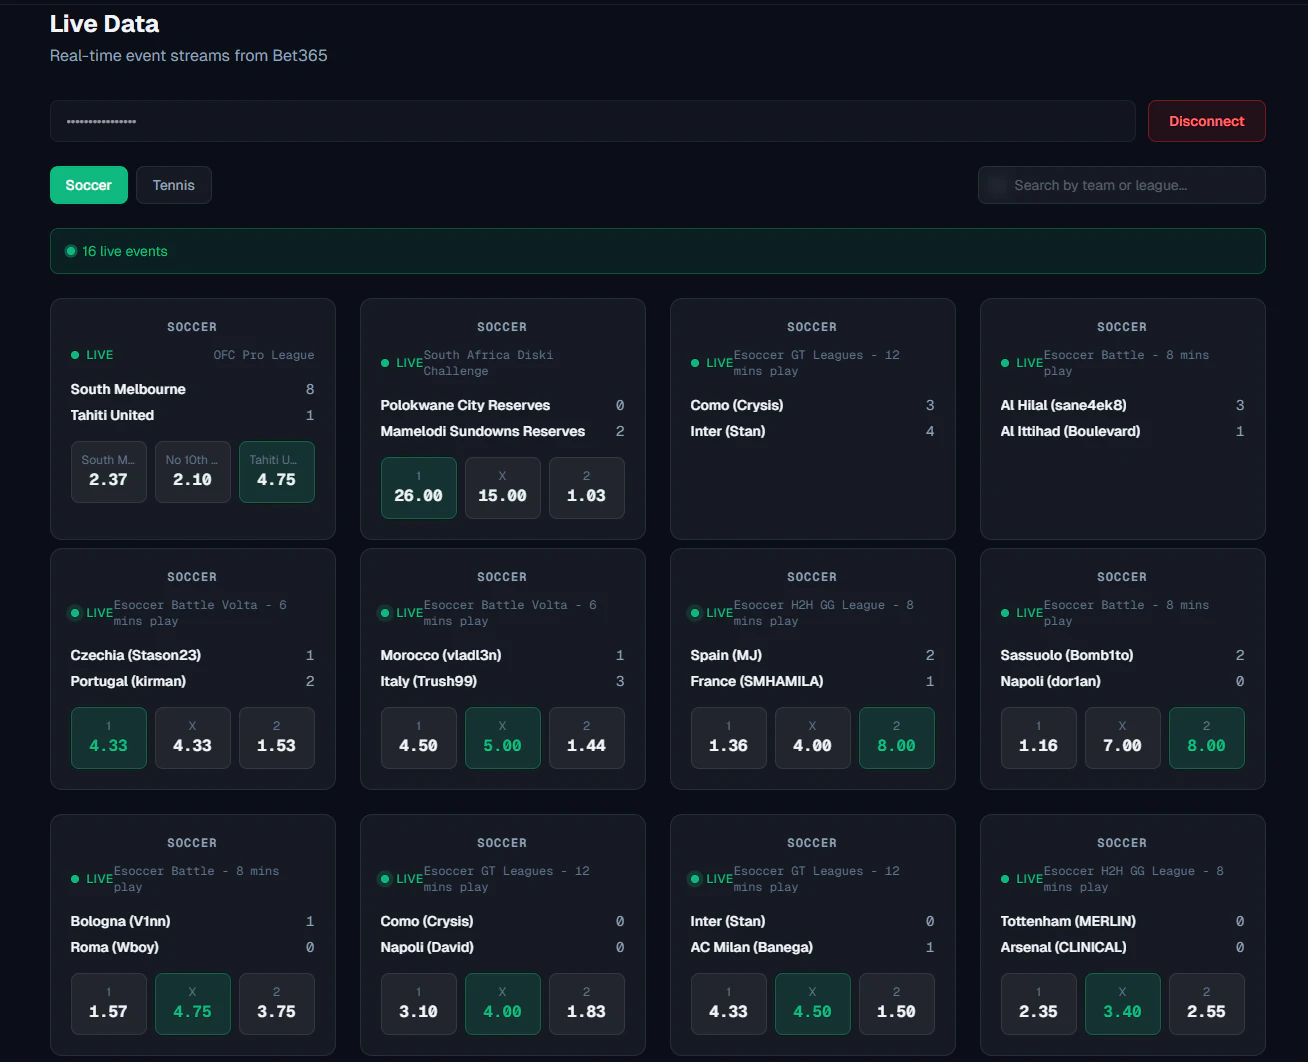
Task: Toggle the highlighted 5.00 draw odds in Morocco vs Italy
Action: [x=502, y=738]
